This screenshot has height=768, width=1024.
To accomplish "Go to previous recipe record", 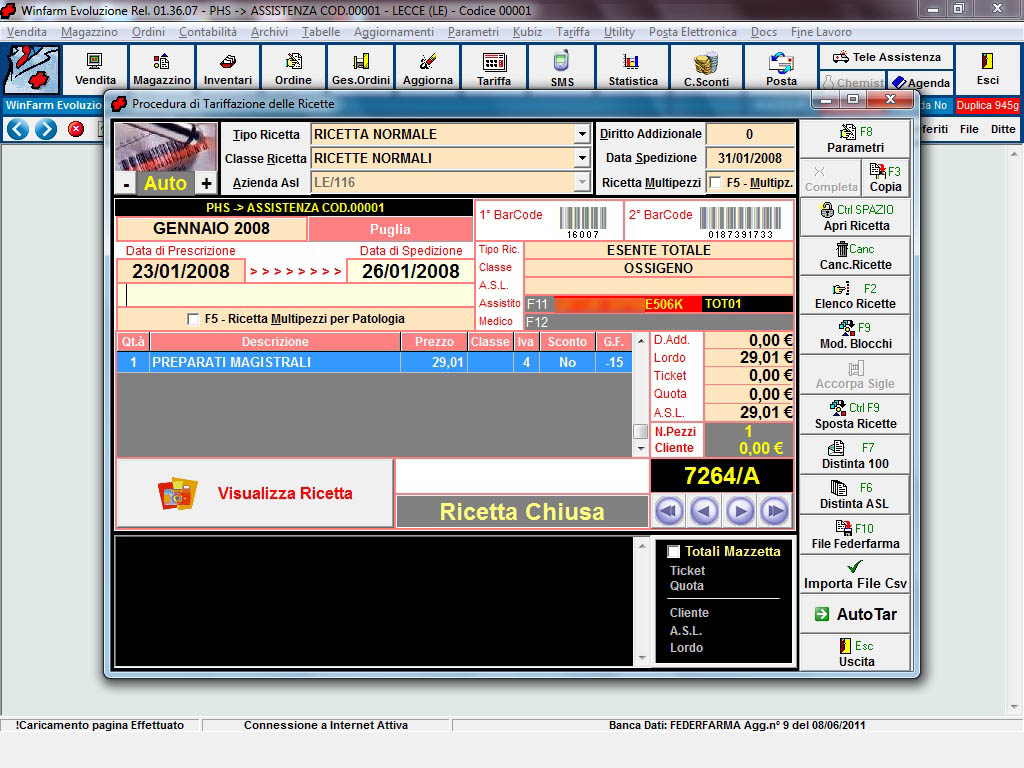I will point(704,511).
